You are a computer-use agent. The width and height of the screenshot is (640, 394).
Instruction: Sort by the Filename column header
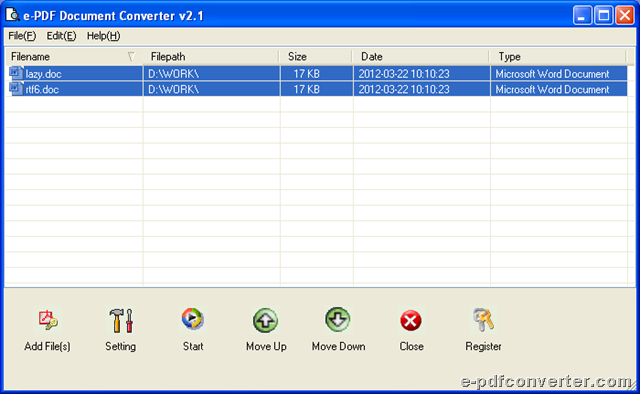tap(74, 56)
